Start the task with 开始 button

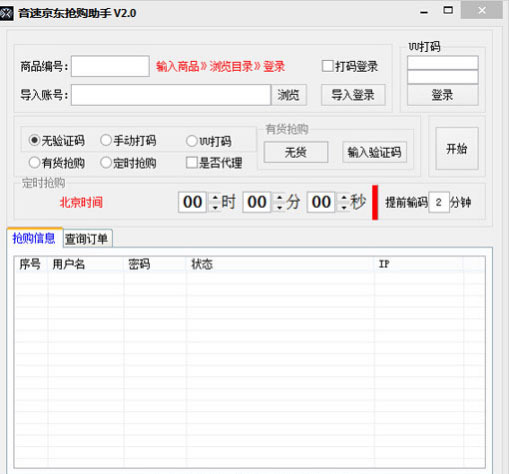click(457, 148)
